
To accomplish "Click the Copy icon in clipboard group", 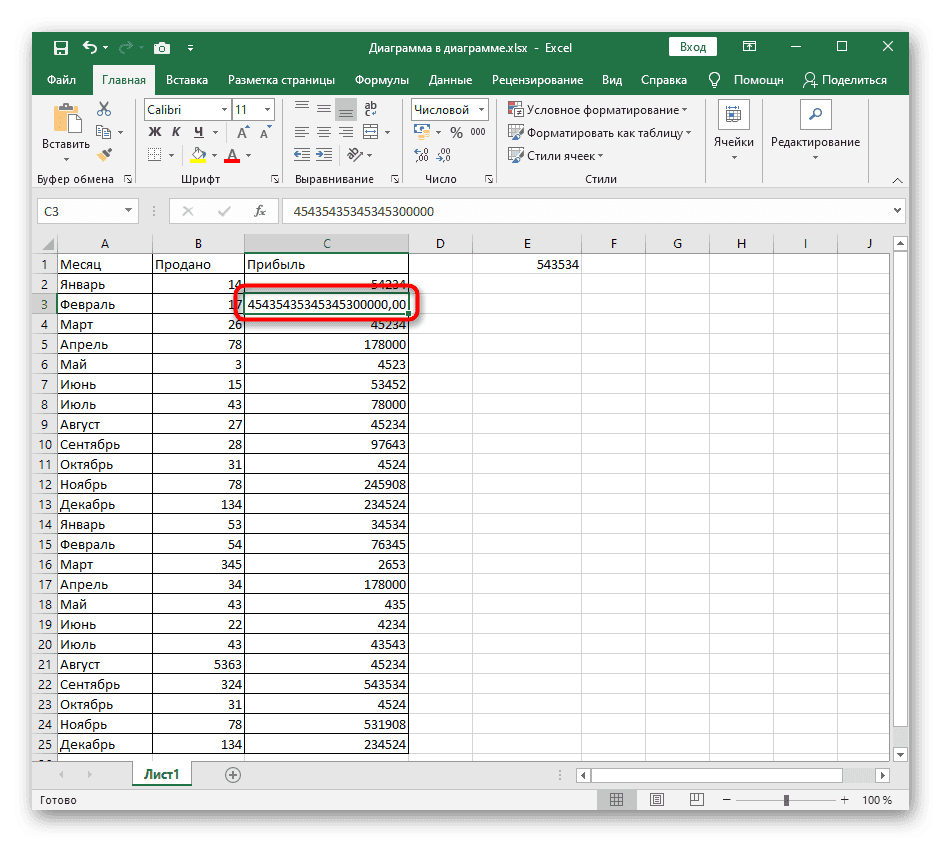I will pyautogui.click(x=103, y=130).
